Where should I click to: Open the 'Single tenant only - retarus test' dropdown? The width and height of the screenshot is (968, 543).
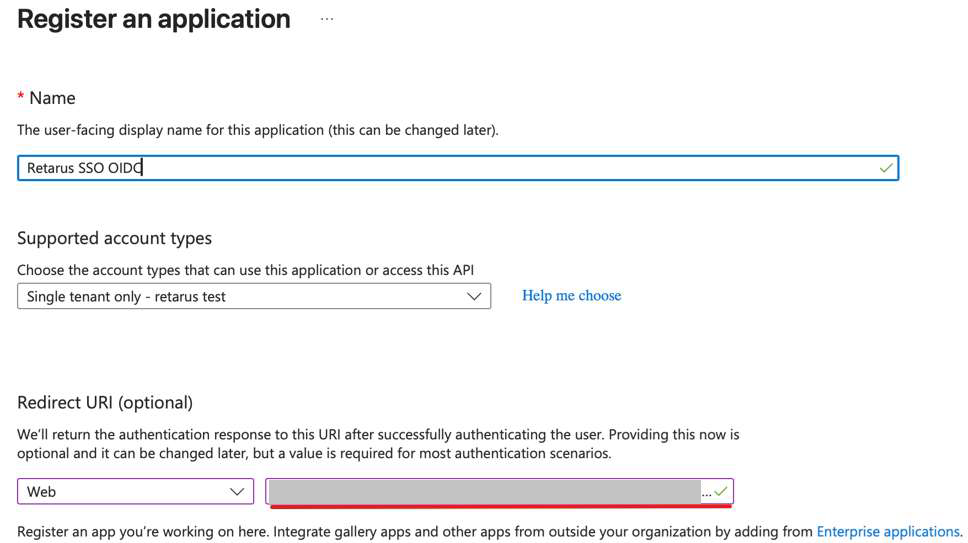[x=253, y=297]
